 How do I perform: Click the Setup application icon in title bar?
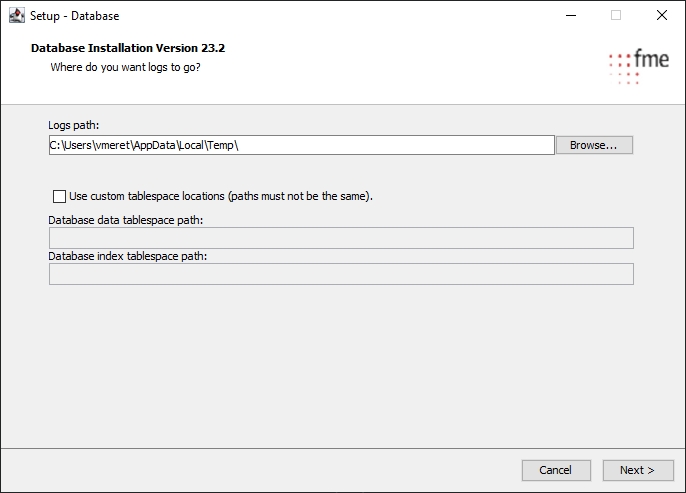(16, 15)
